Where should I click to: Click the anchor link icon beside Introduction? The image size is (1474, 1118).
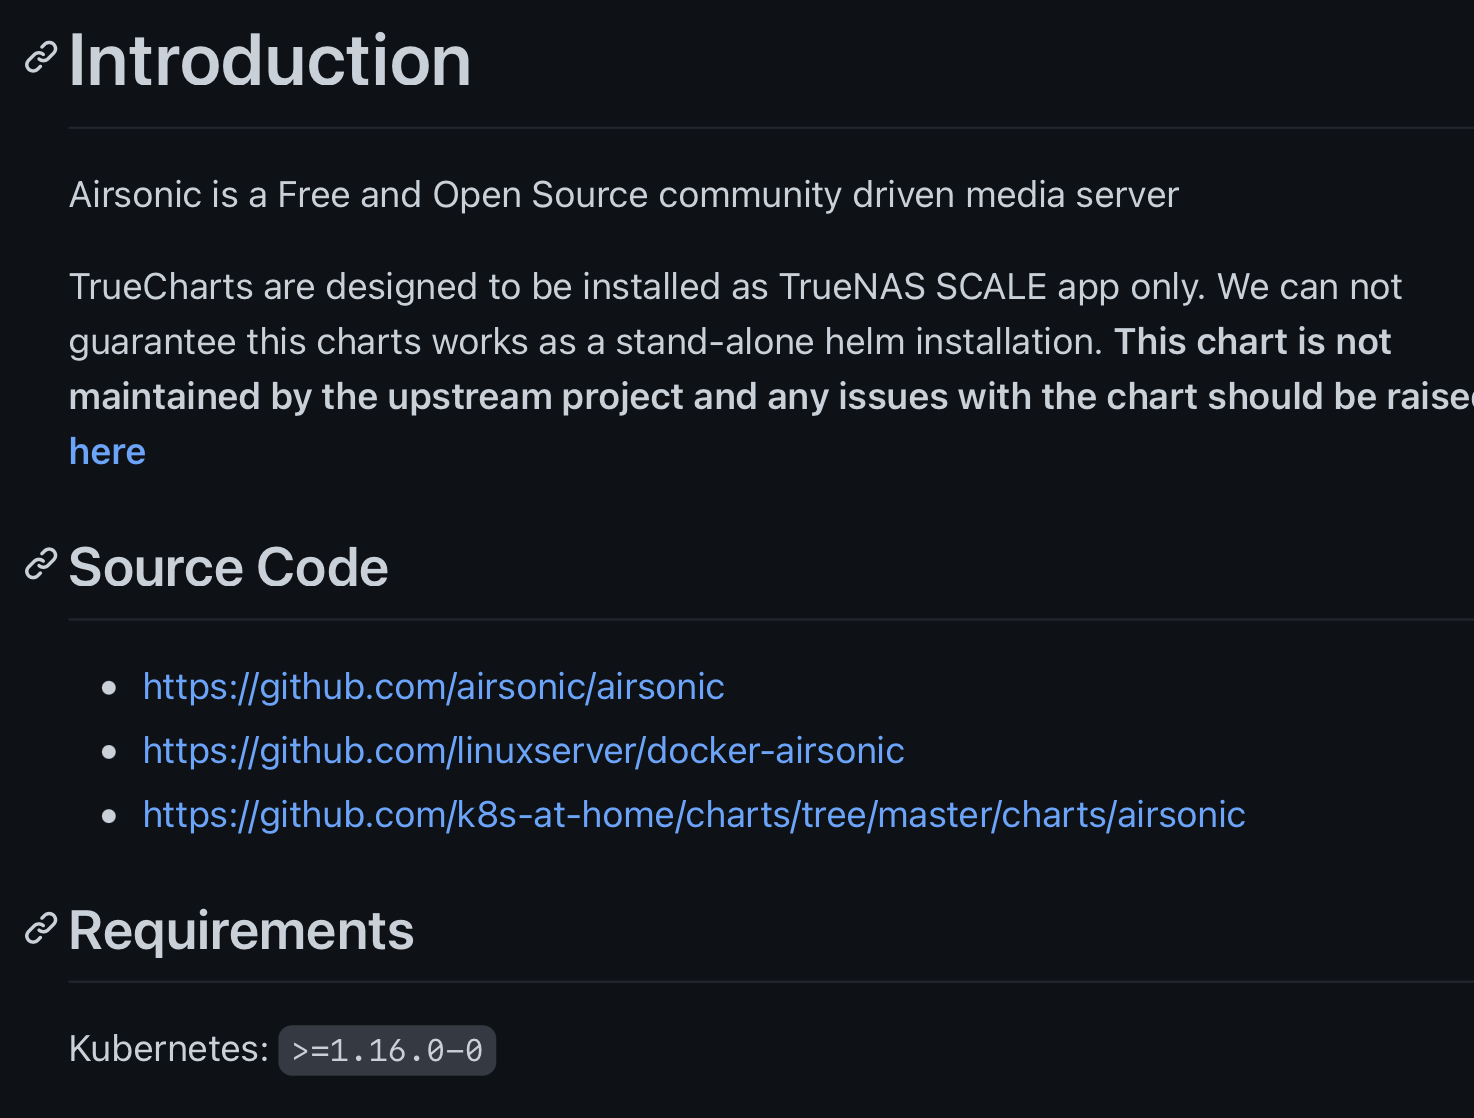40,58
